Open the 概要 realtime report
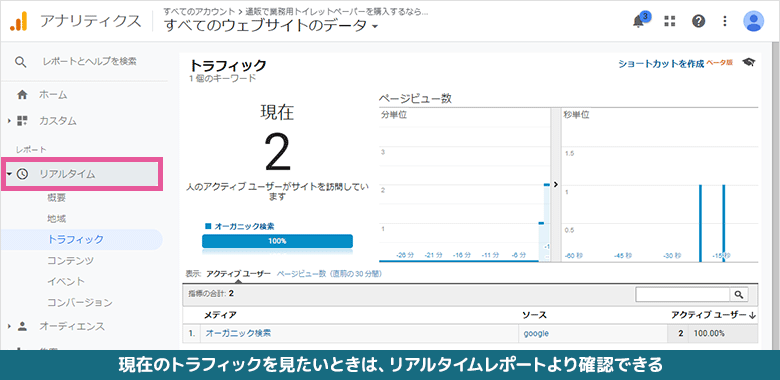 pyautogui.click(x=57, y=198)
